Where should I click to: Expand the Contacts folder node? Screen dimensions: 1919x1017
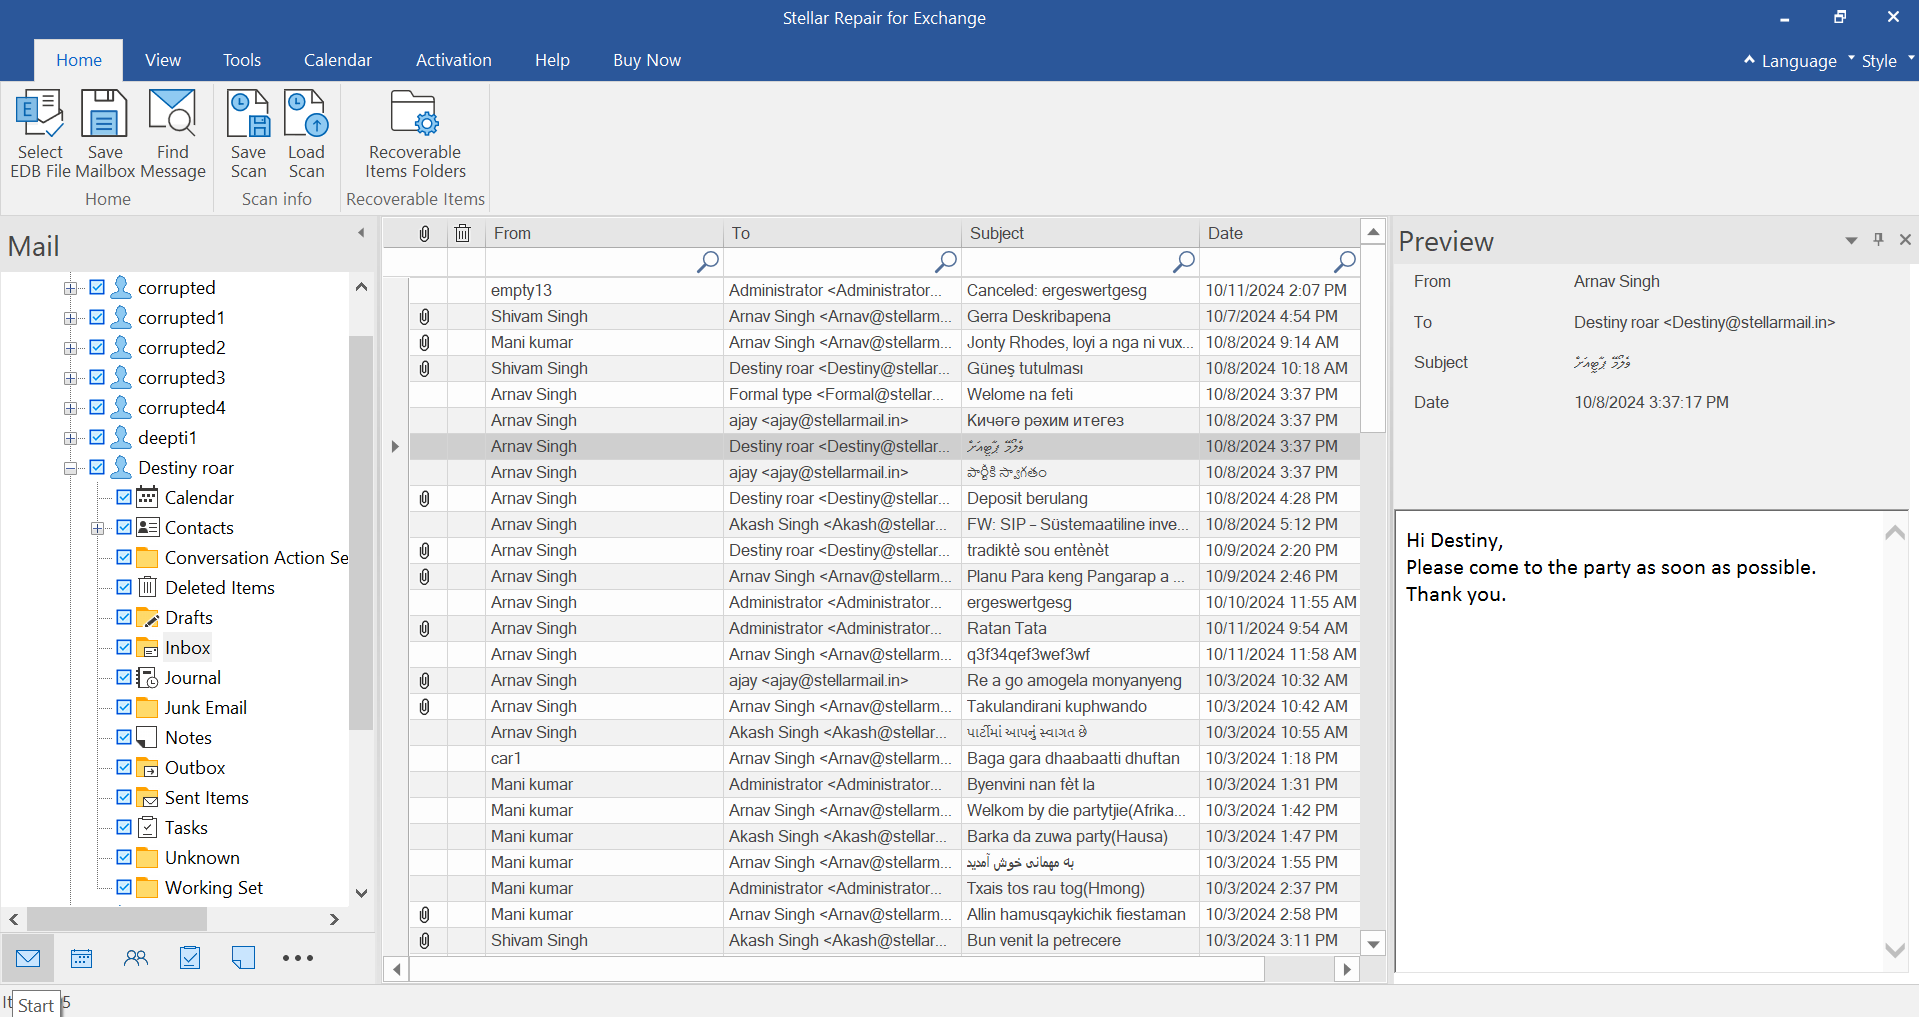tap(97, 528)
